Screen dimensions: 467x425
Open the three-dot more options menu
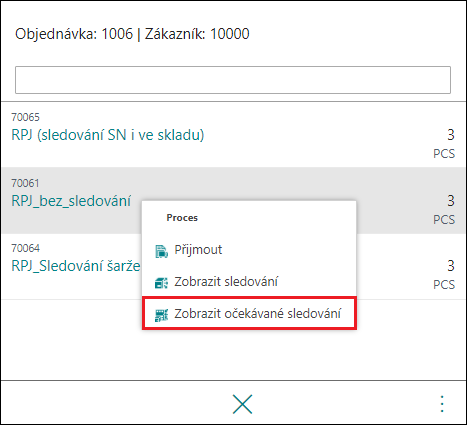pos(442,404)
